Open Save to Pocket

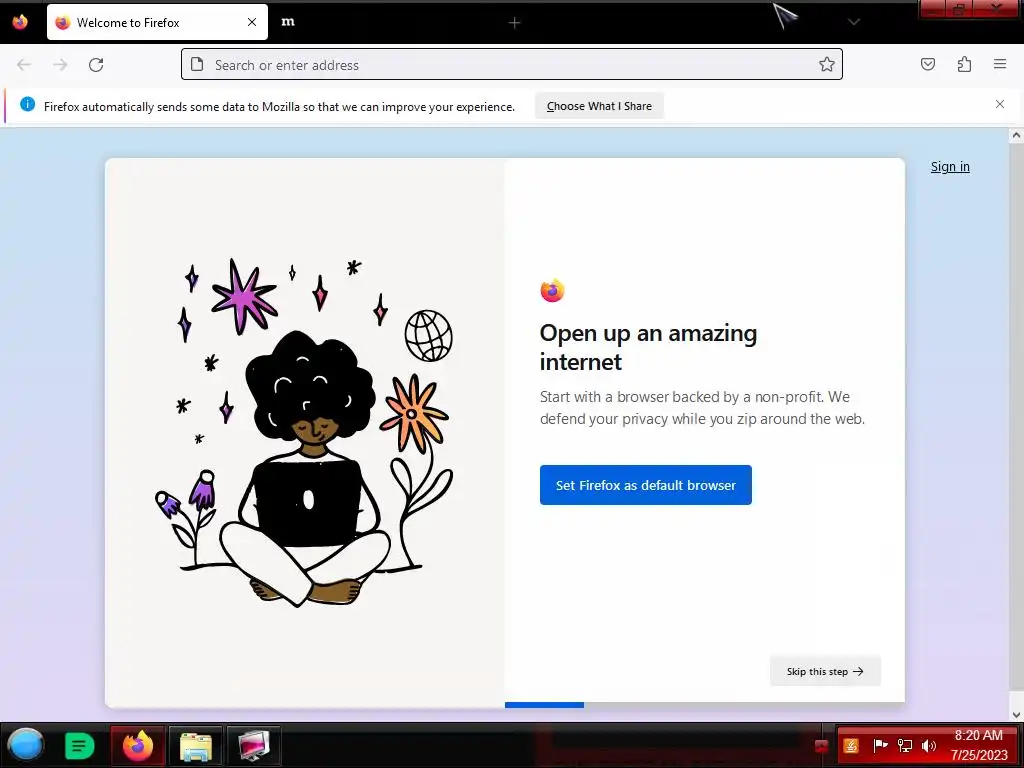pyautogui.click(x=928, y=64)
